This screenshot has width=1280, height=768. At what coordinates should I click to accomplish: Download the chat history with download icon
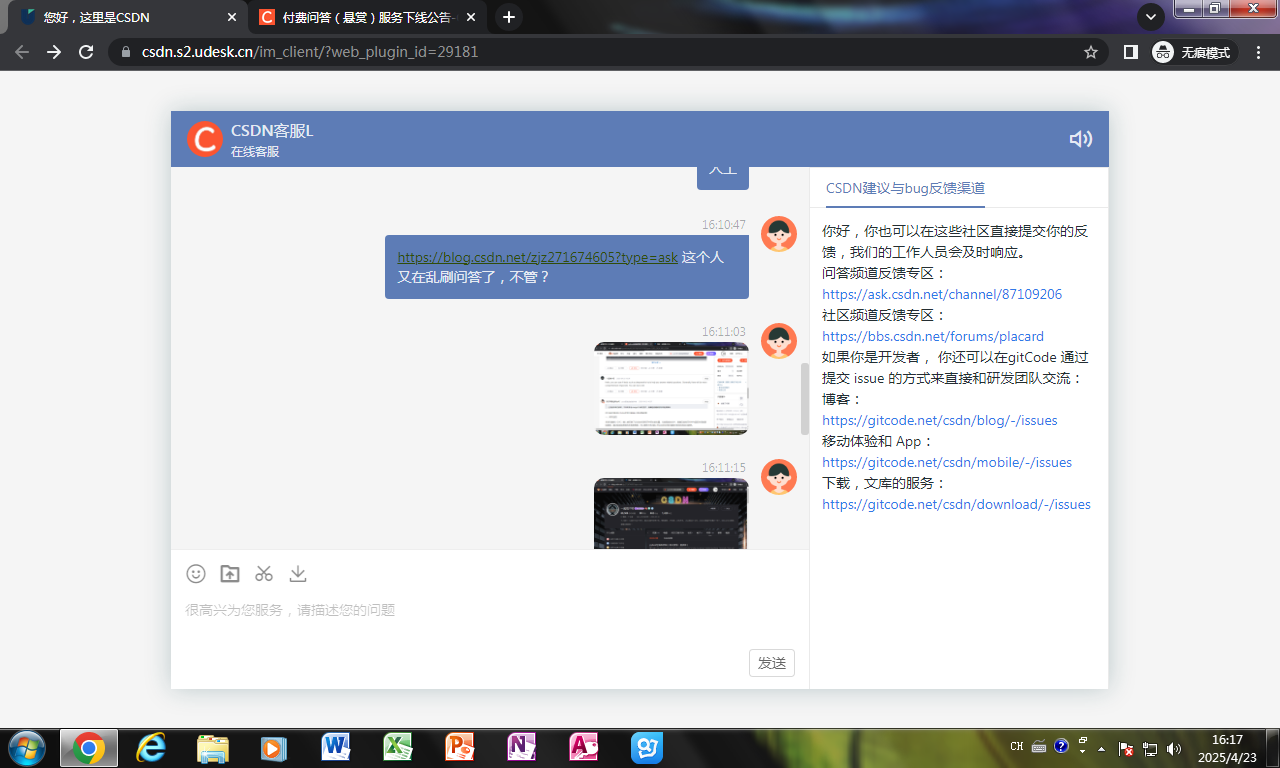click(x=298, y=573)
